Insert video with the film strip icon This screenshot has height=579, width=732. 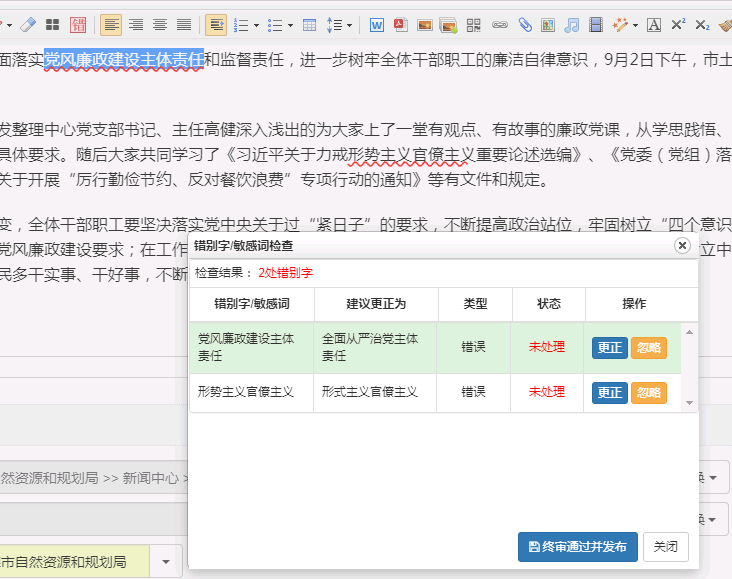596,24
